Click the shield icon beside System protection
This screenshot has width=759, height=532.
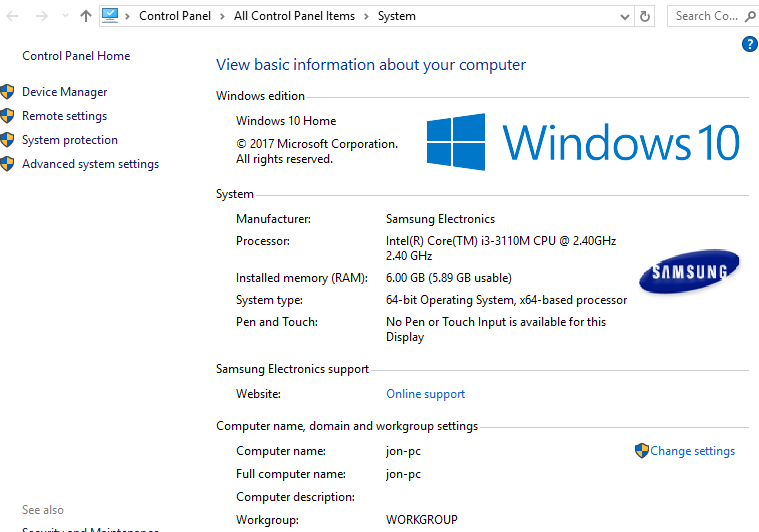(7, 140)
